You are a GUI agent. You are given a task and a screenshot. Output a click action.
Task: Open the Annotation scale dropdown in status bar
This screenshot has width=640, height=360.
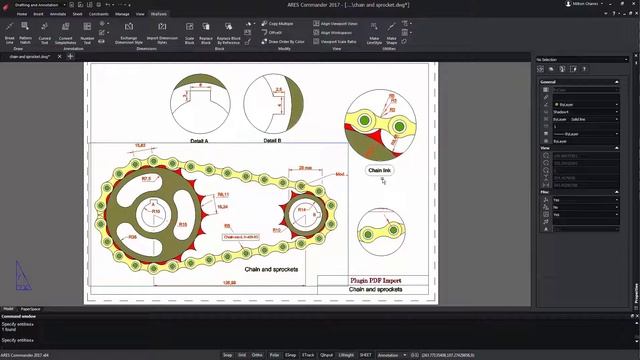click(392, 355)
